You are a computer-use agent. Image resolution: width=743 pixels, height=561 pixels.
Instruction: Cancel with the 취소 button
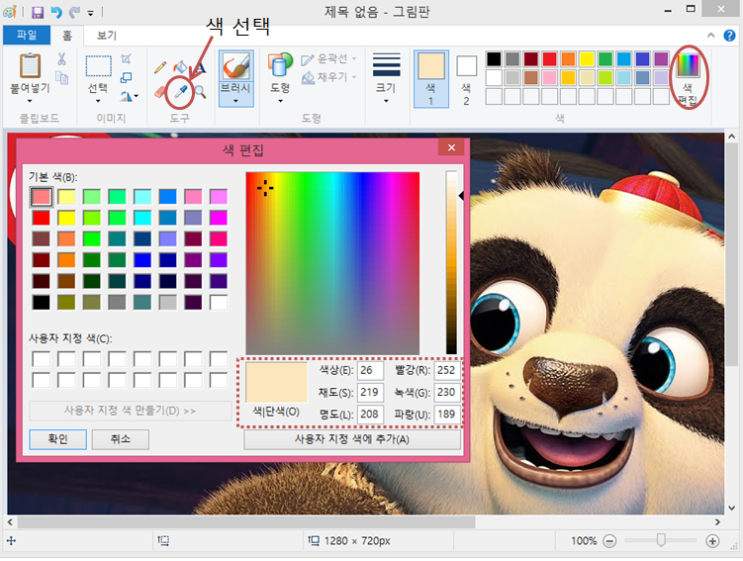pyautogui.click(x=120, y=439)
